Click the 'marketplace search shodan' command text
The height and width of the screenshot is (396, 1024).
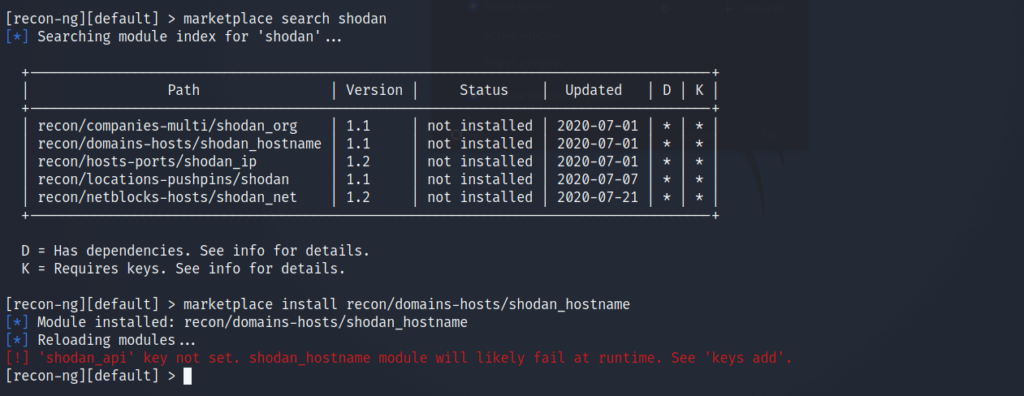[285, 19]
